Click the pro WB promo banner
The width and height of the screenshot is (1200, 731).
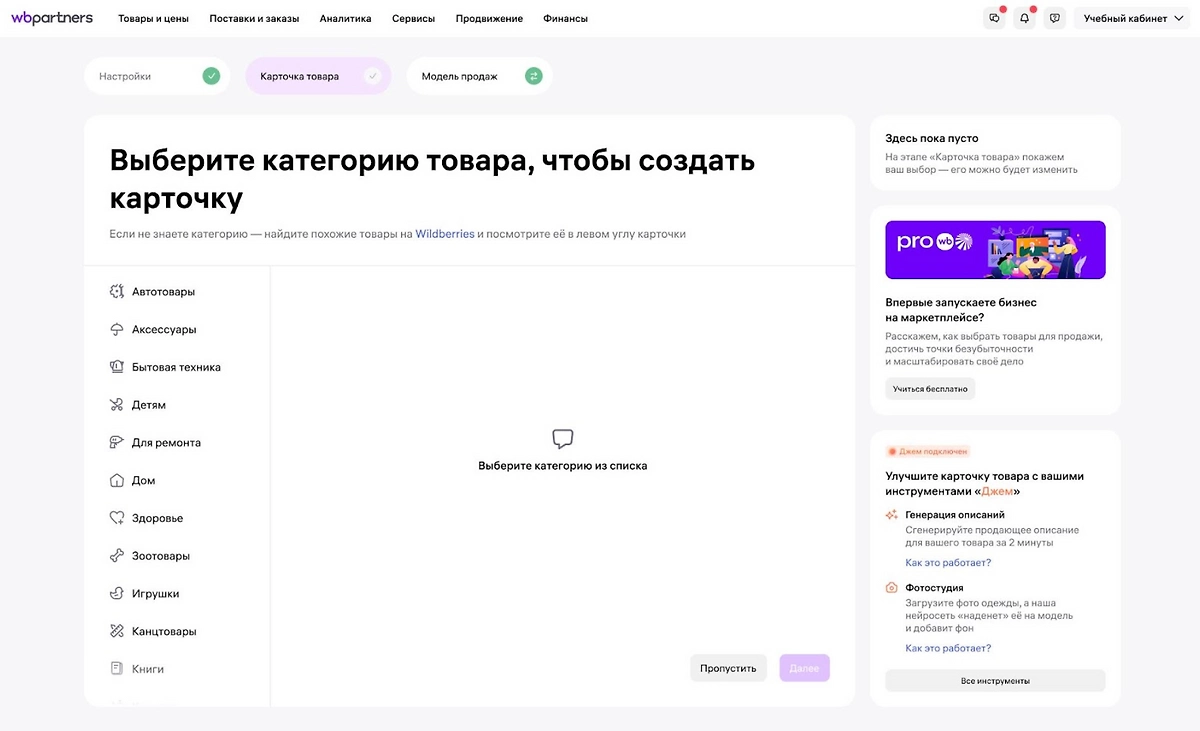995,250
